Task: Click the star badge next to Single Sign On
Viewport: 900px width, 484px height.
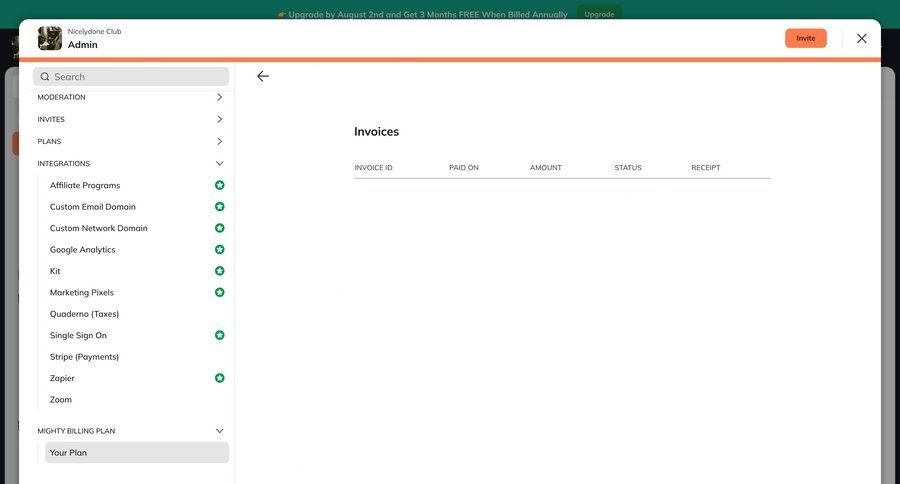Action: 219,335
